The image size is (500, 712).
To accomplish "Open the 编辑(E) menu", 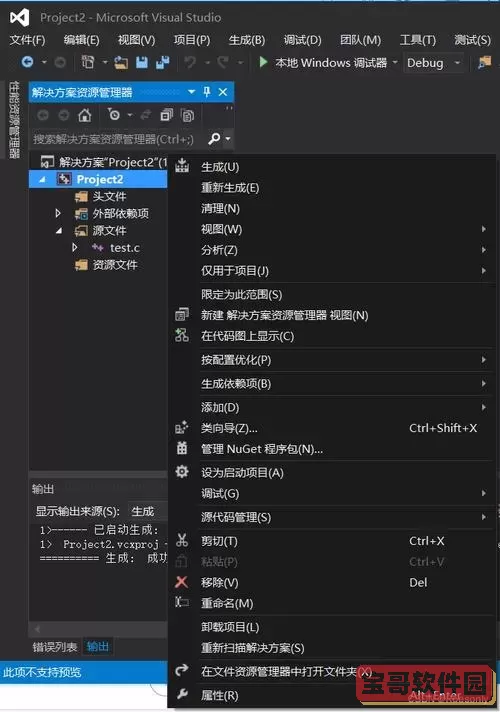I will pos(82,40).
